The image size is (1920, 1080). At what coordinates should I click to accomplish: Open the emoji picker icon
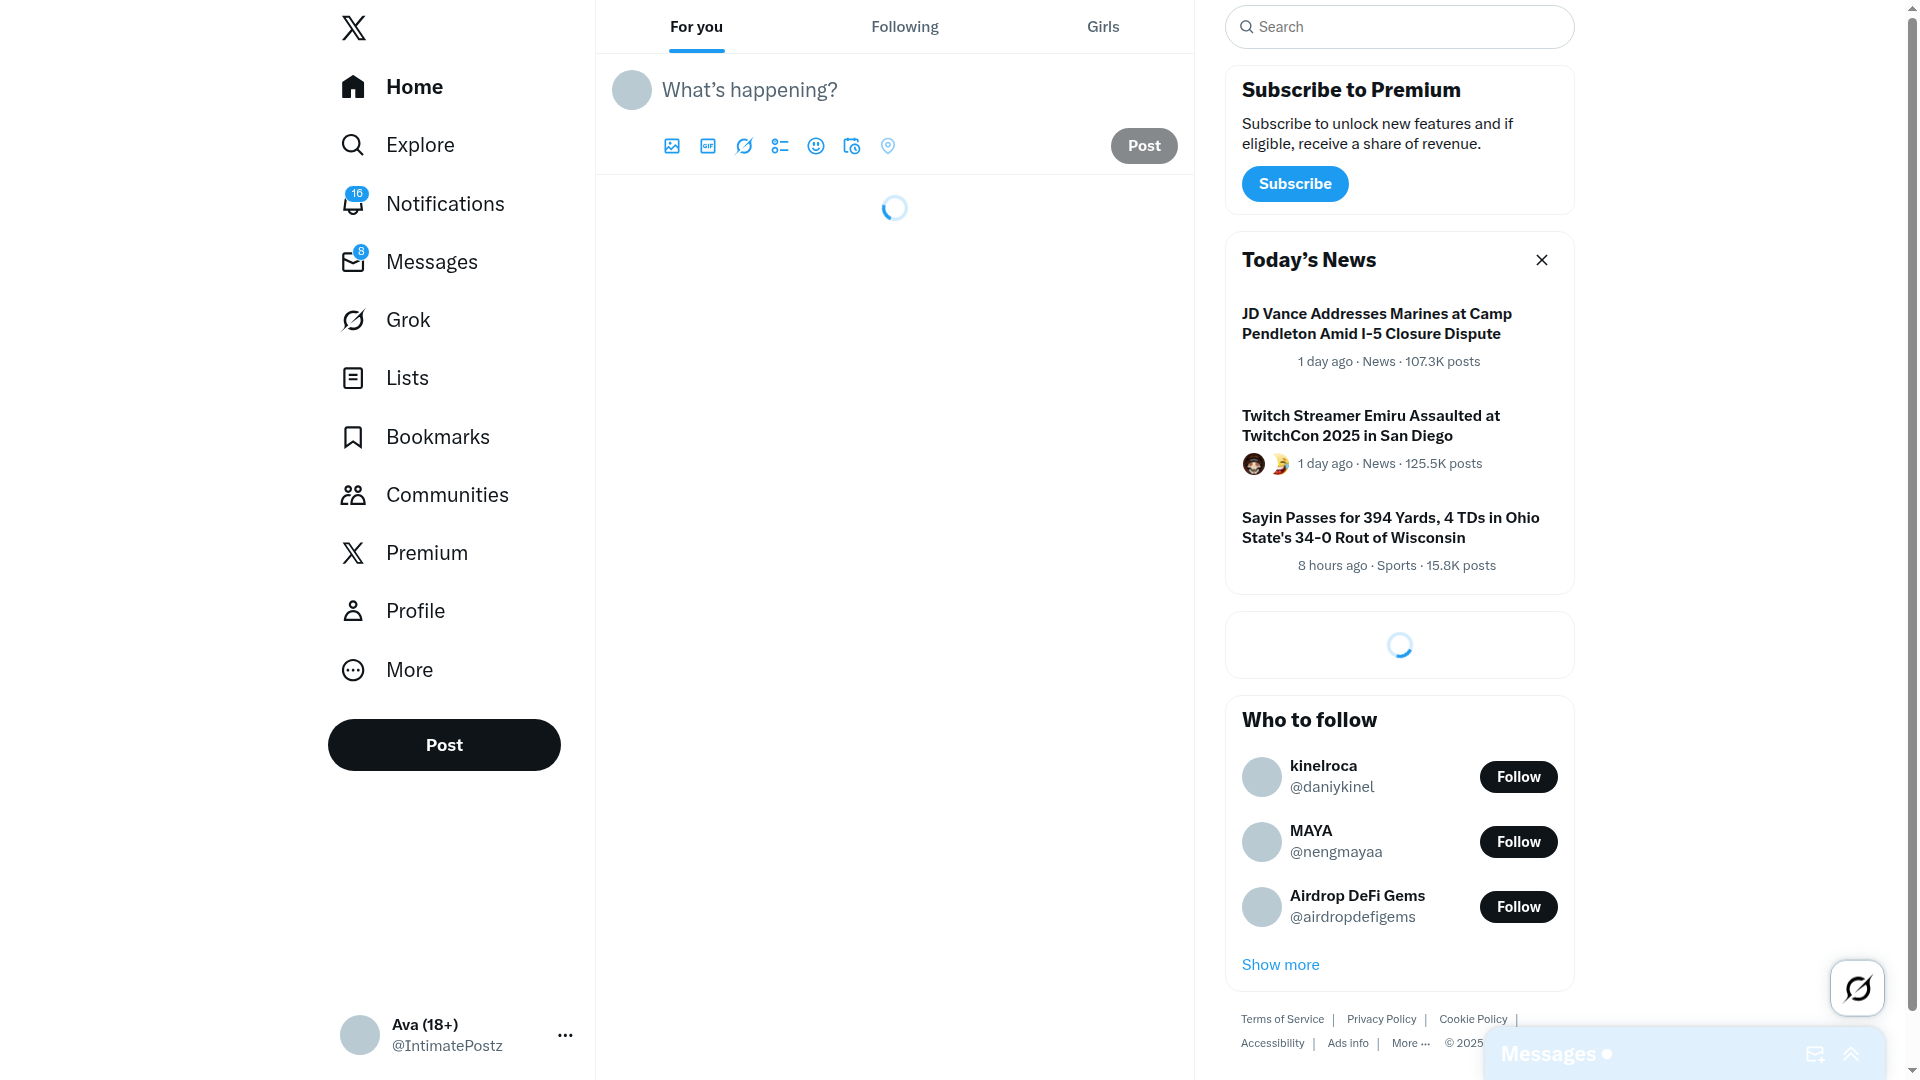tap(816, 146)
